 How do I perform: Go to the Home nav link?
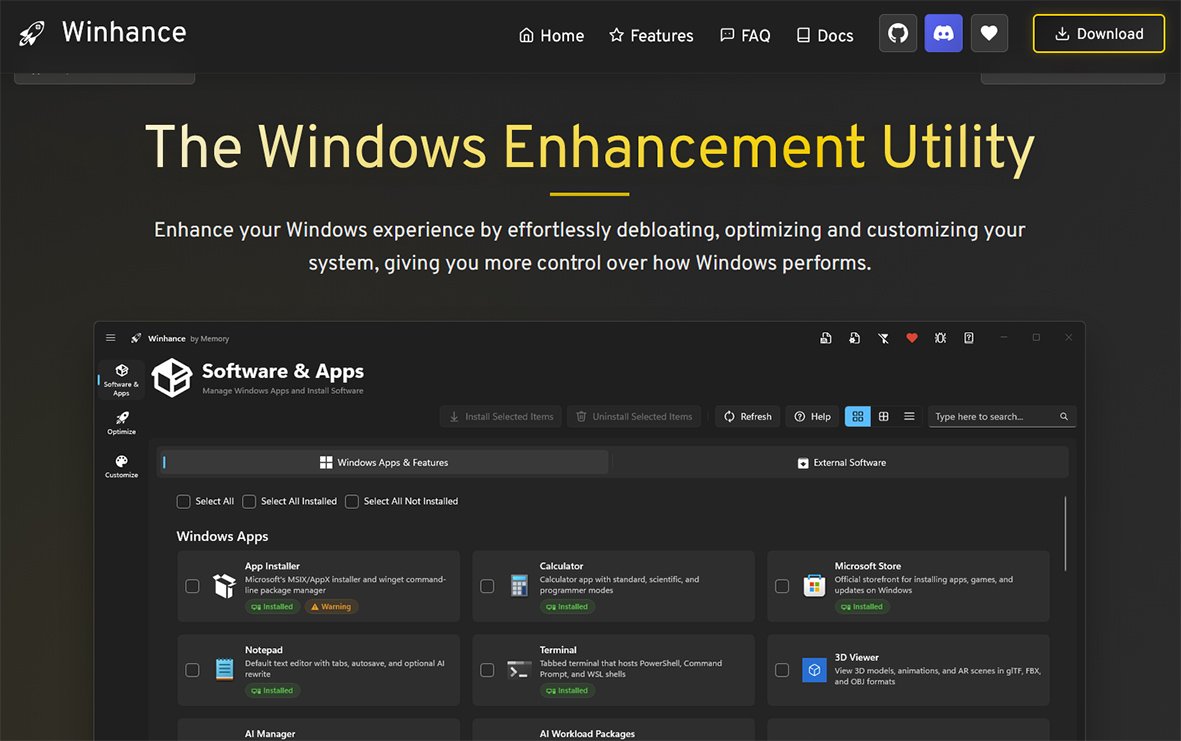click(x=551, y=35)
